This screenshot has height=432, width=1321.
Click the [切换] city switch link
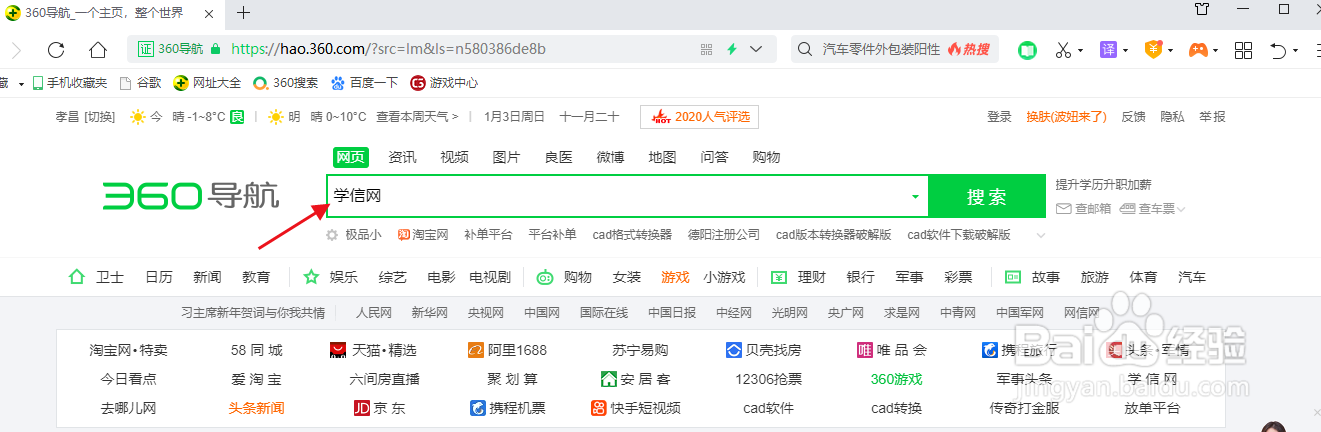pyautogui.click(x=100, y=117)
